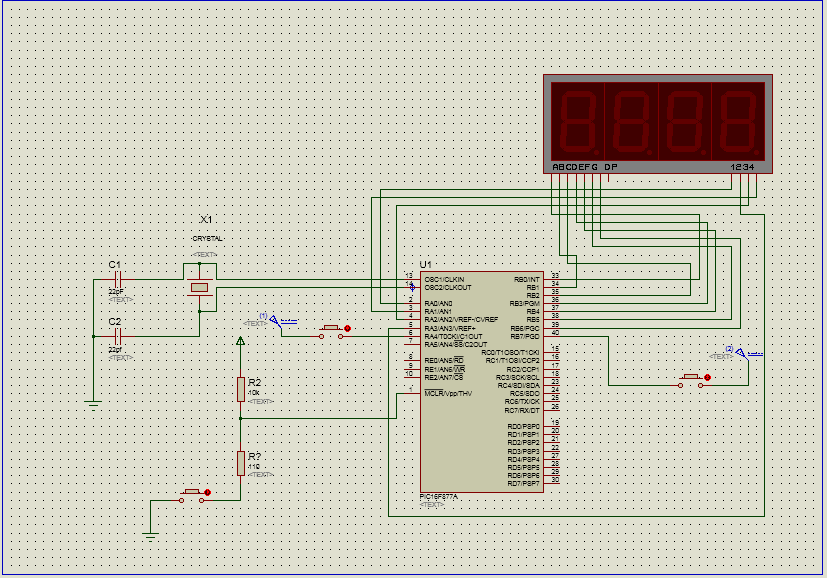This screenshot has width=827, height=578.
Task: Click the OSC1/CLKIN pin label
Action: [x=444, y=280]
